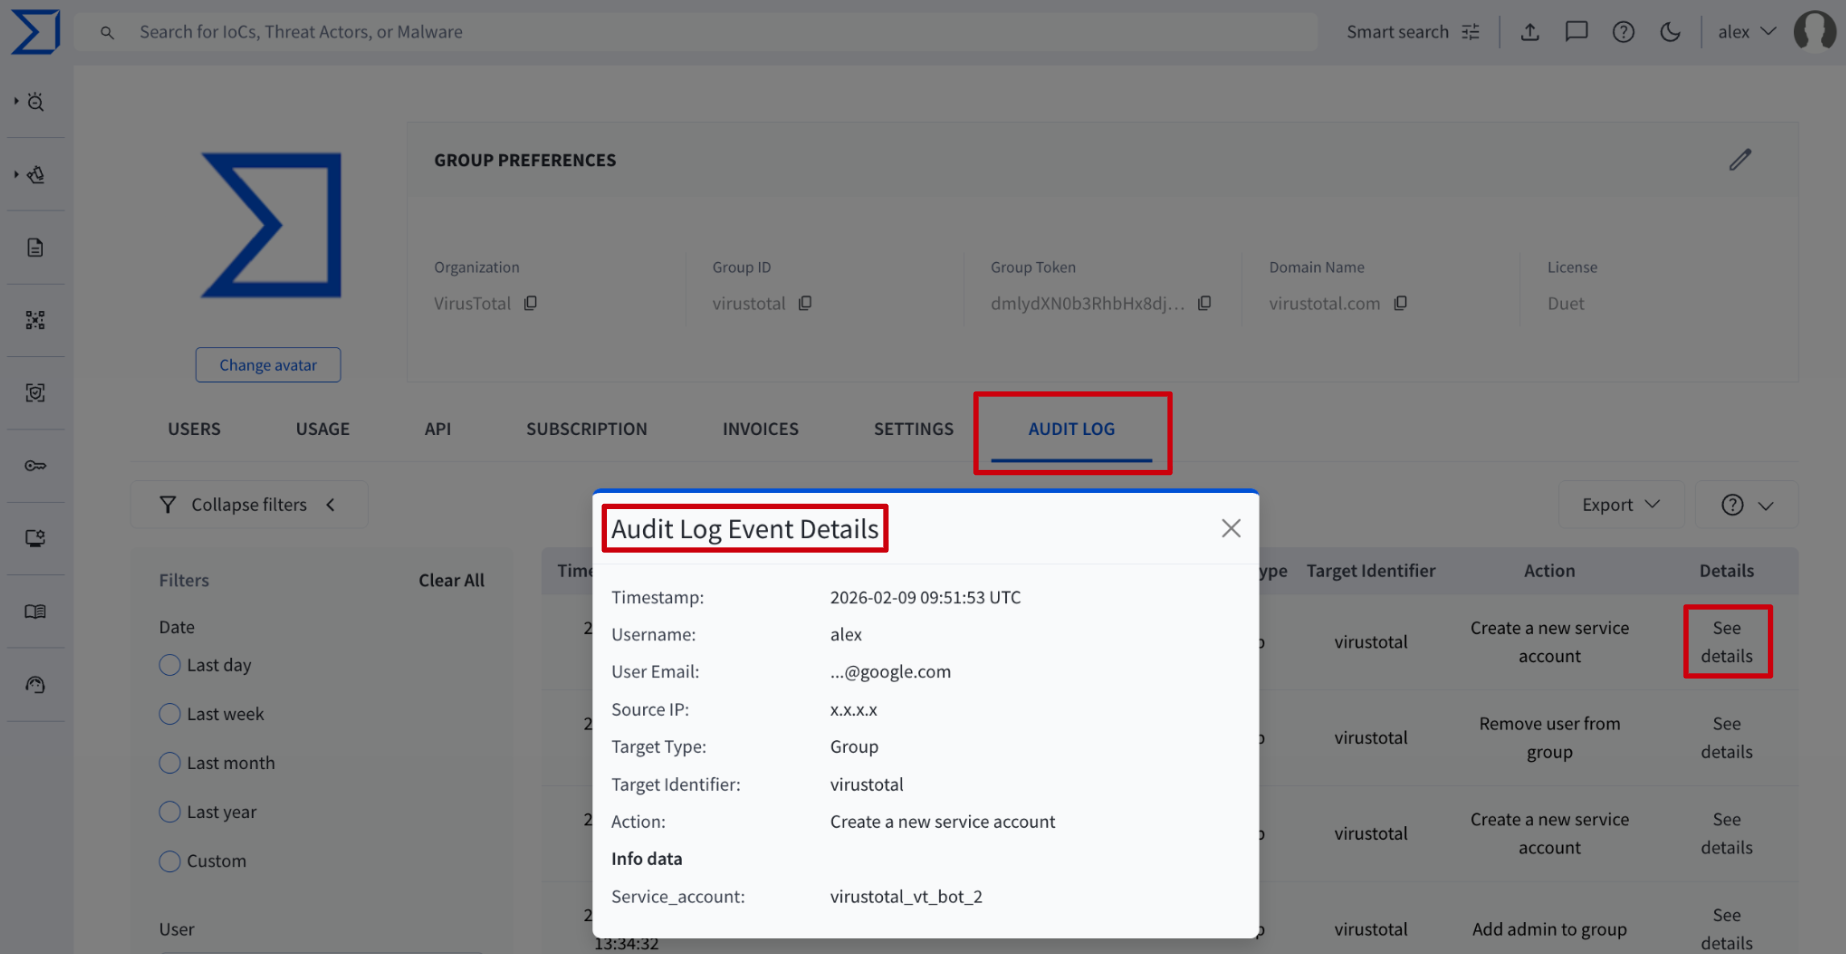The width and height of the screenshot is (1846, 954).
Task: Click the funnel filter icon
Action: pyautogui.click(x=168, y=505)
